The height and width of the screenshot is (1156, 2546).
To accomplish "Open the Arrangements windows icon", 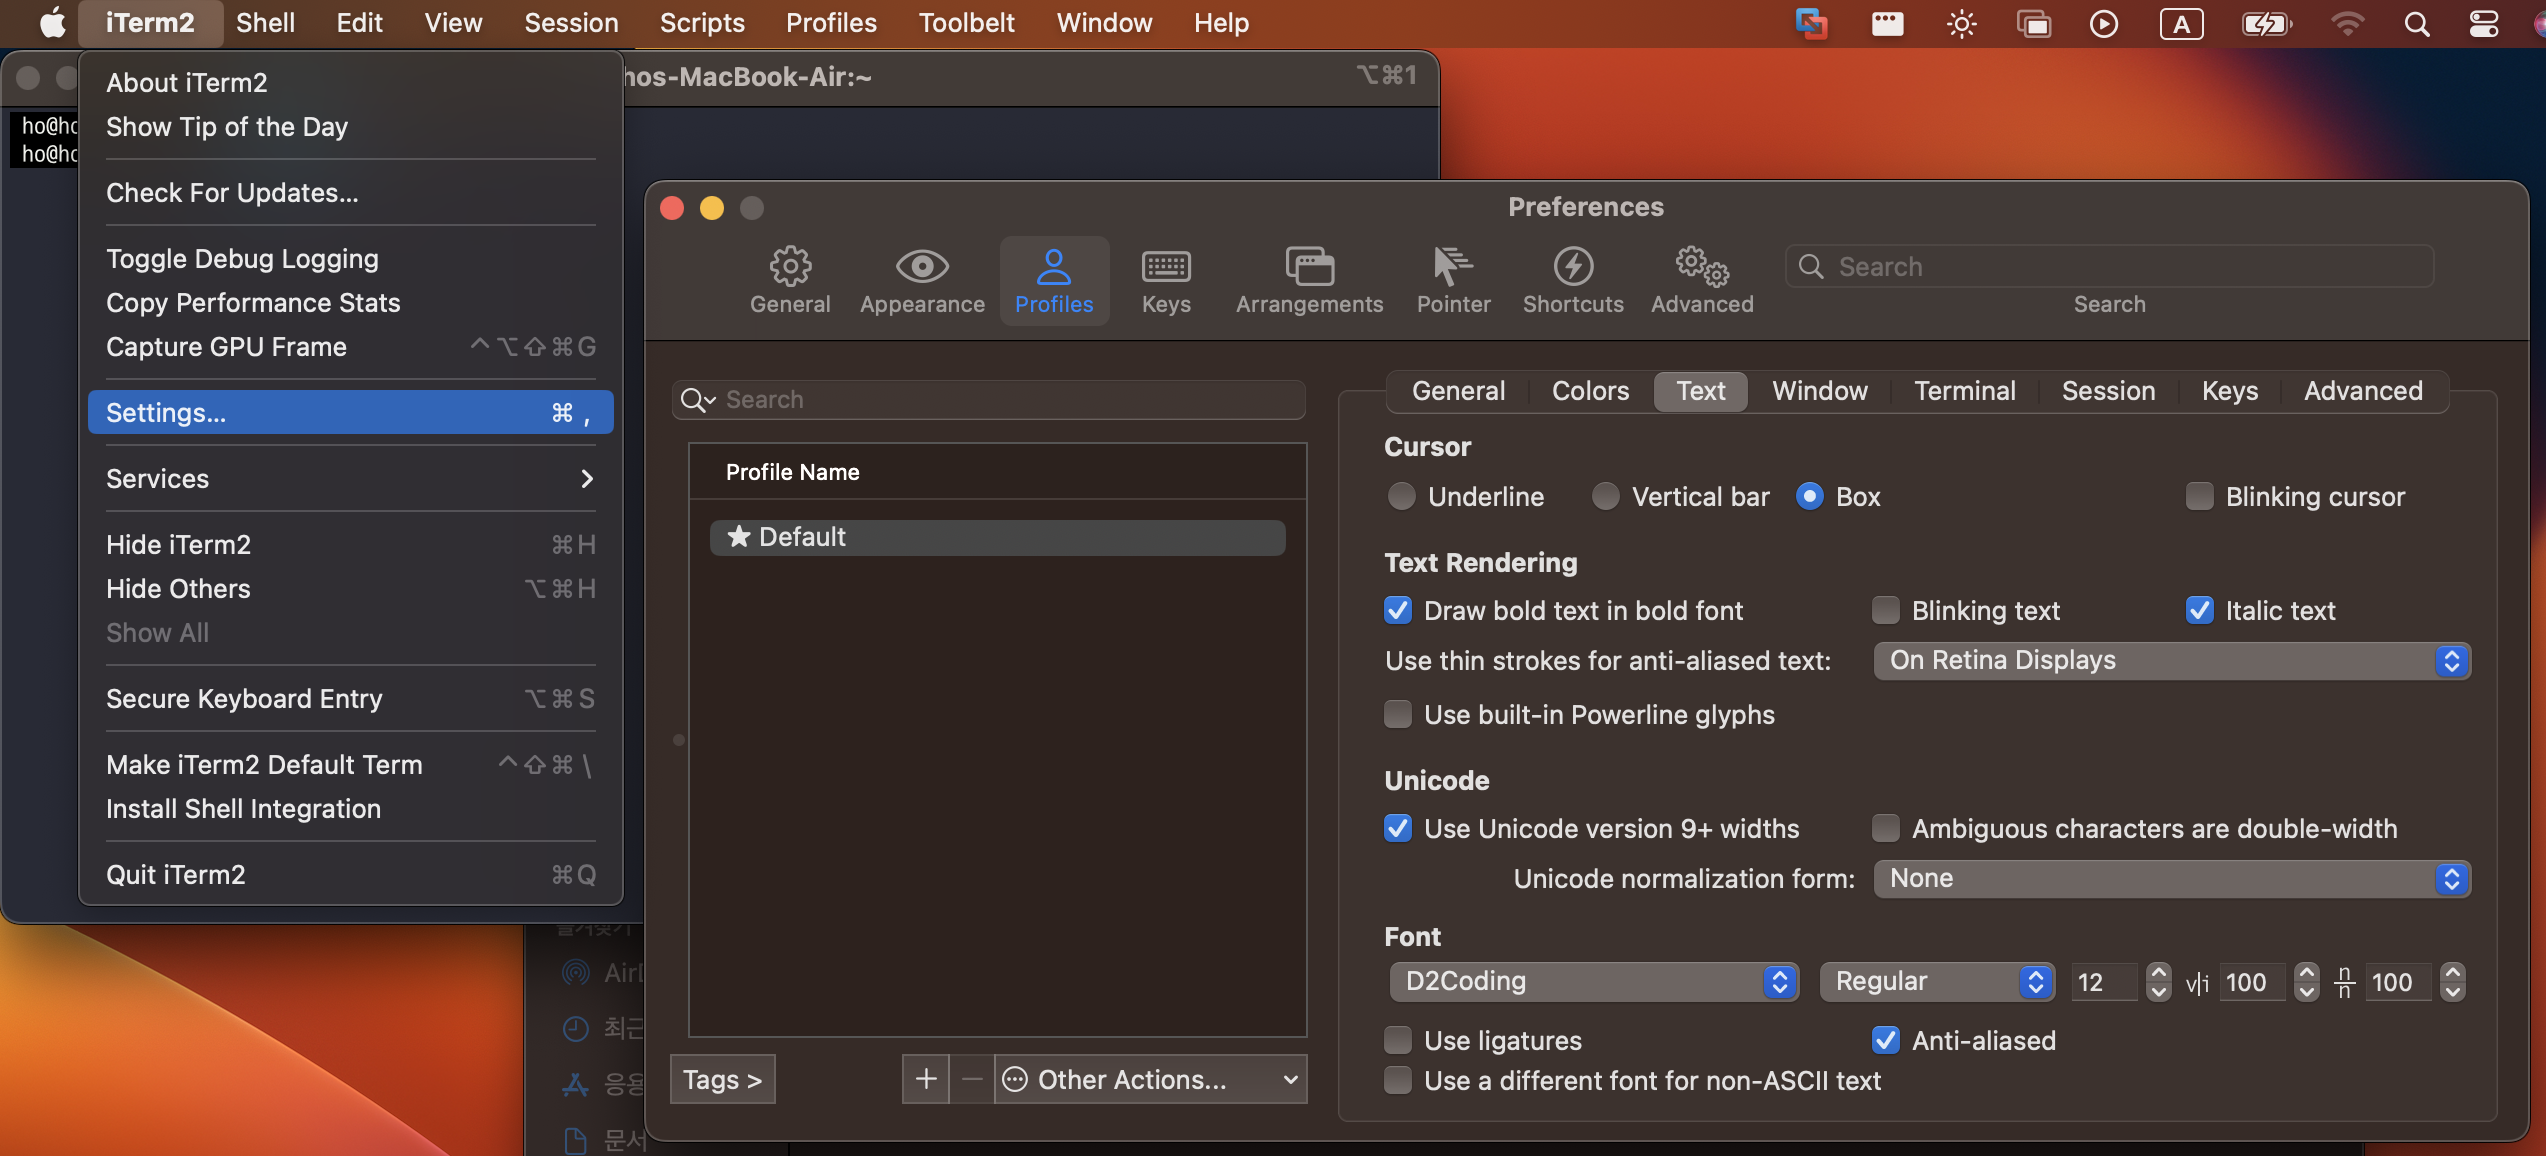I will pyautogui.click(x=1309, y=266).
